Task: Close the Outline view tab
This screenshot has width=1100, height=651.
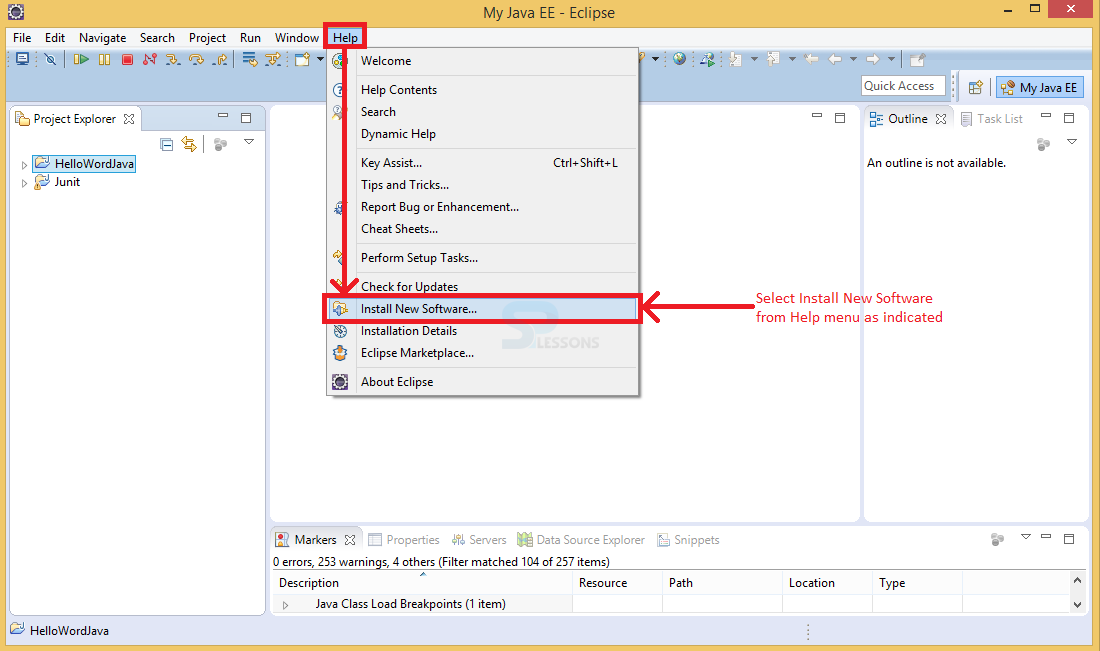Action: point(941,119)
